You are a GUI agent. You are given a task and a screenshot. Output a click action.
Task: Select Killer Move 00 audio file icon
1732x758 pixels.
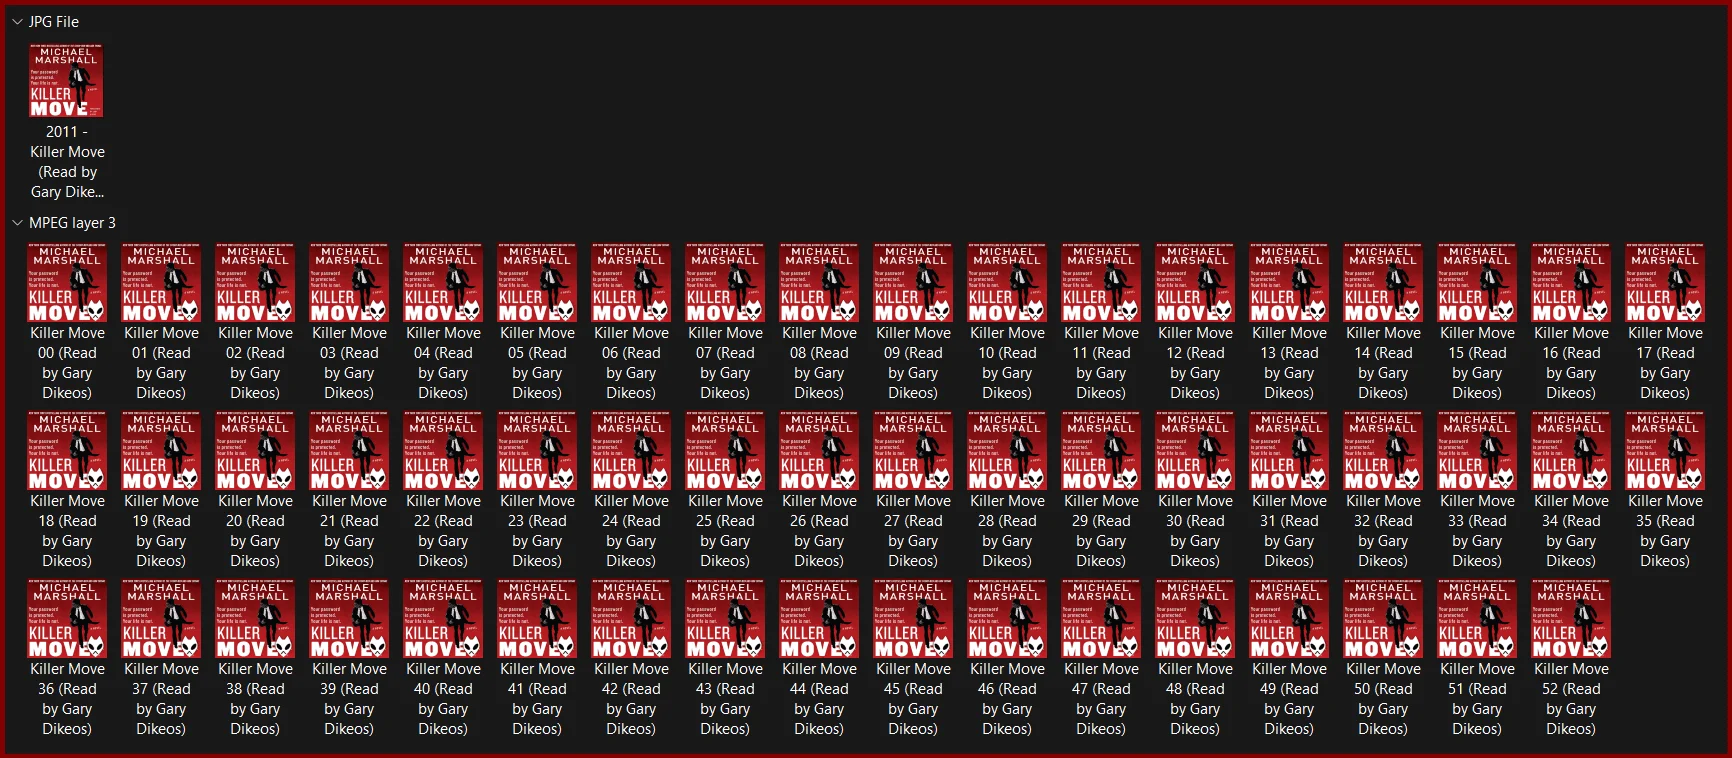[x=67, y=283]
